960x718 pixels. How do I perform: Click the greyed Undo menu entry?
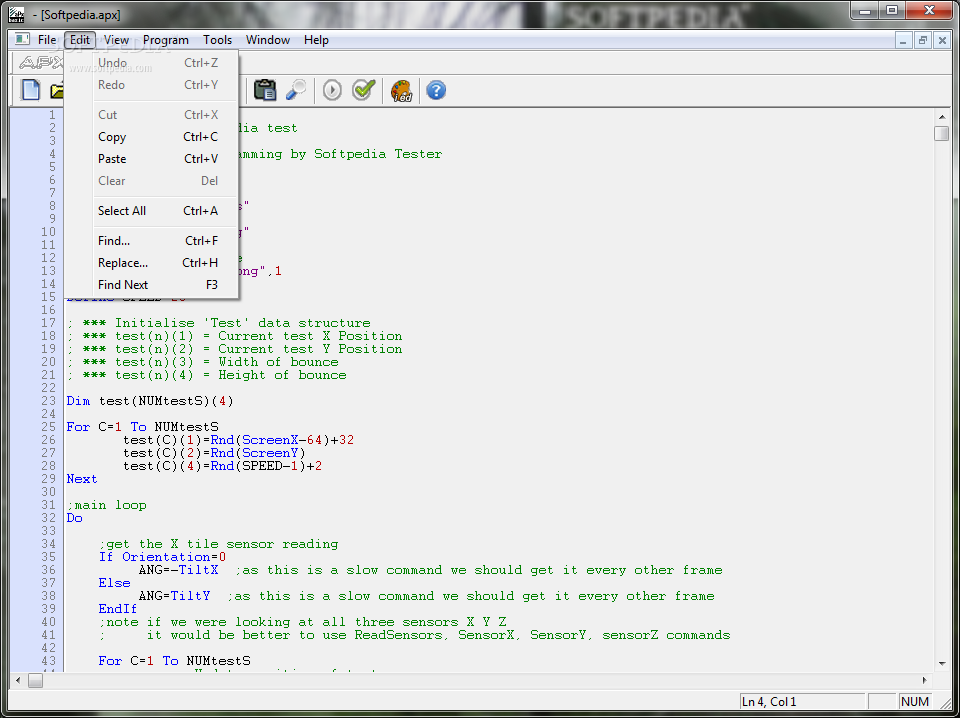pyautogui.click(x=151, y=63)
